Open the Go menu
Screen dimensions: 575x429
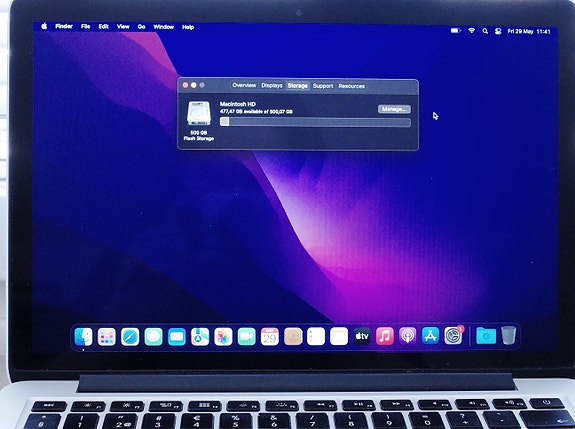(x=141, y=27)
